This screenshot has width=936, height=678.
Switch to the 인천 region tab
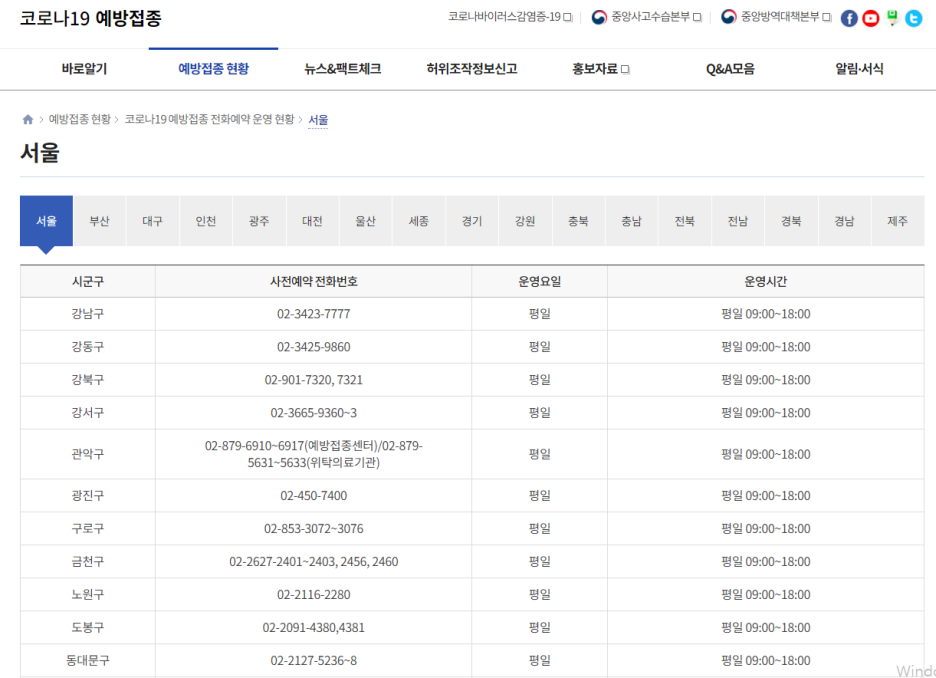pyautogui.click(x=206, y=221)
